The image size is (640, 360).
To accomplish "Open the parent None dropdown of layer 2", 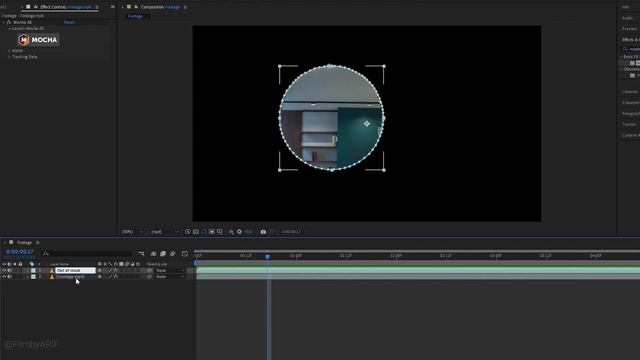I will (170, 277).
